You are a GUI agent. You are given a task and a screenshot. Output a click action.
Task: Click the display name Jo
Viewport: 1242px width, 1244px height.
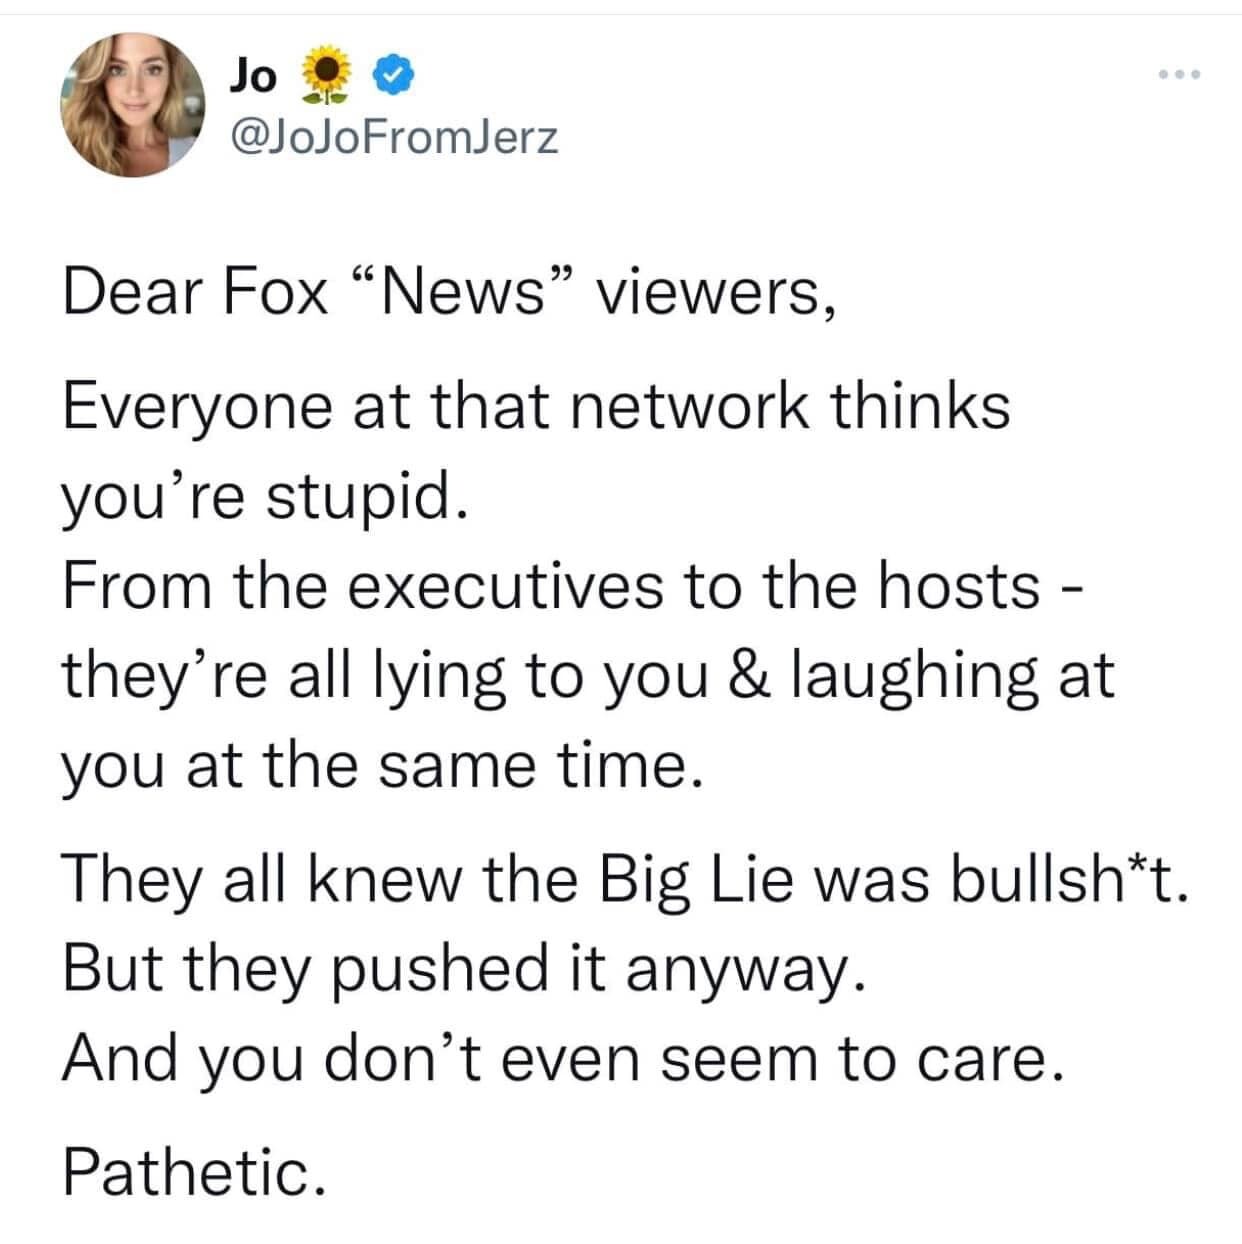[x=253, y=75]
